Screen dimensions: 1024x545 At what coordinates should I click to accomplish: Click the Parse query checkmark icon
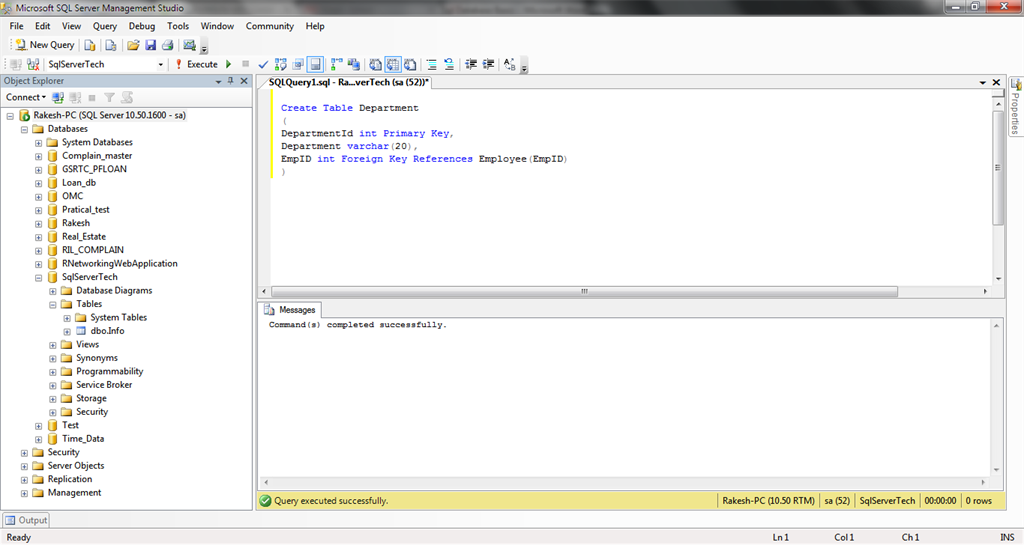tap(263, 64)
